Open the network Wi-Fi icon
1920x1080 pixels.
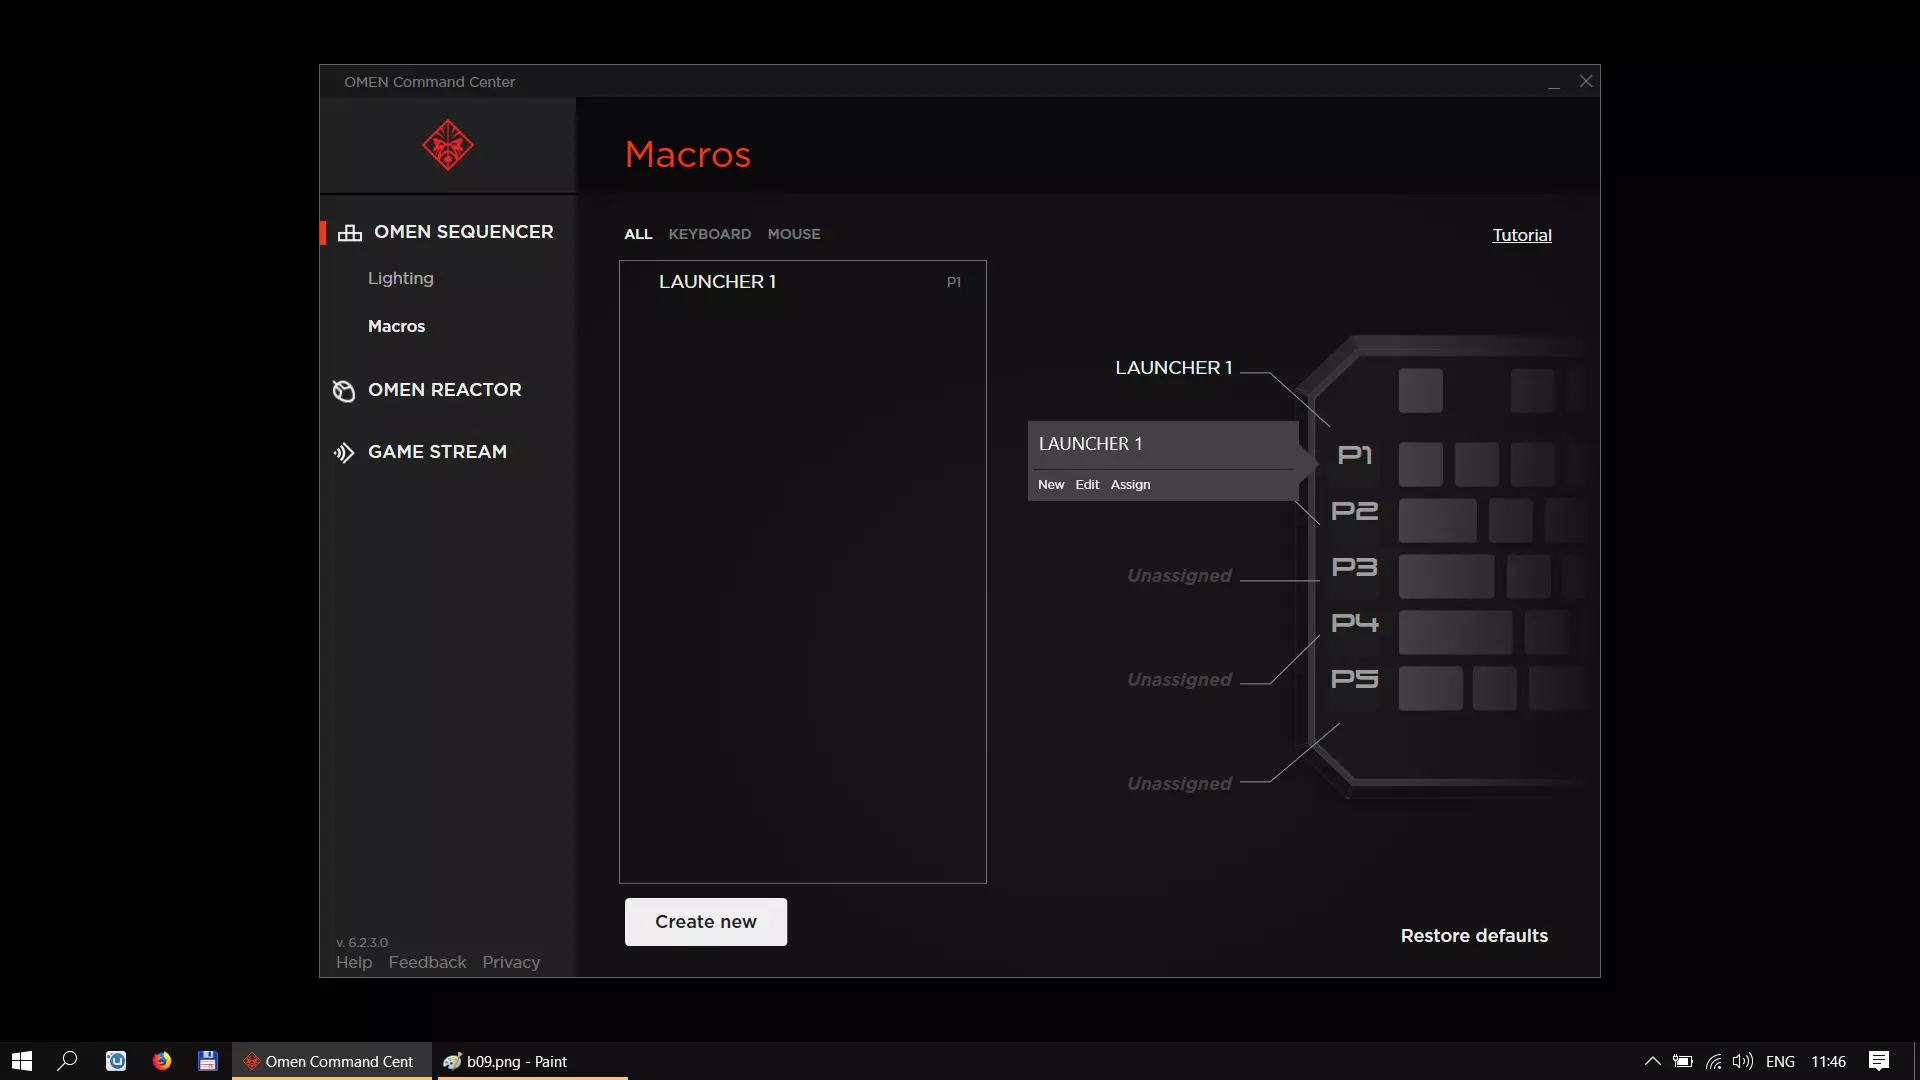pos(1714,1061)
